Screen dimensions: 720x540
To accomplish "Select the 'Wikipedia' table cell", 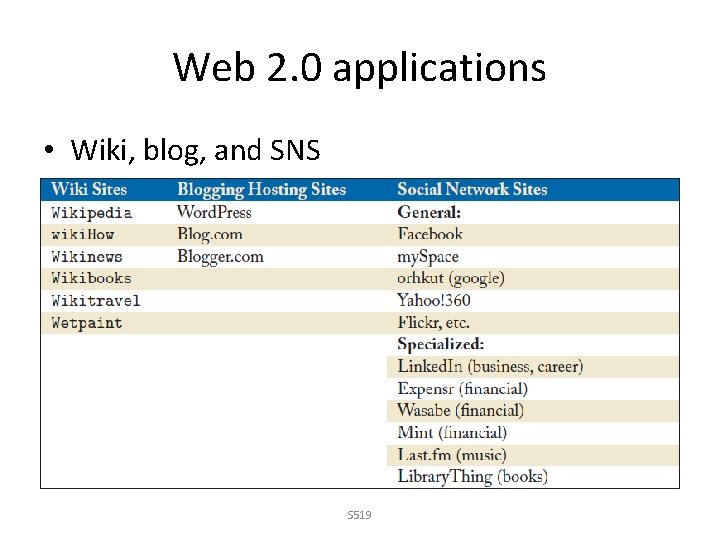I will pyautogui.click(x=92, y=213).
